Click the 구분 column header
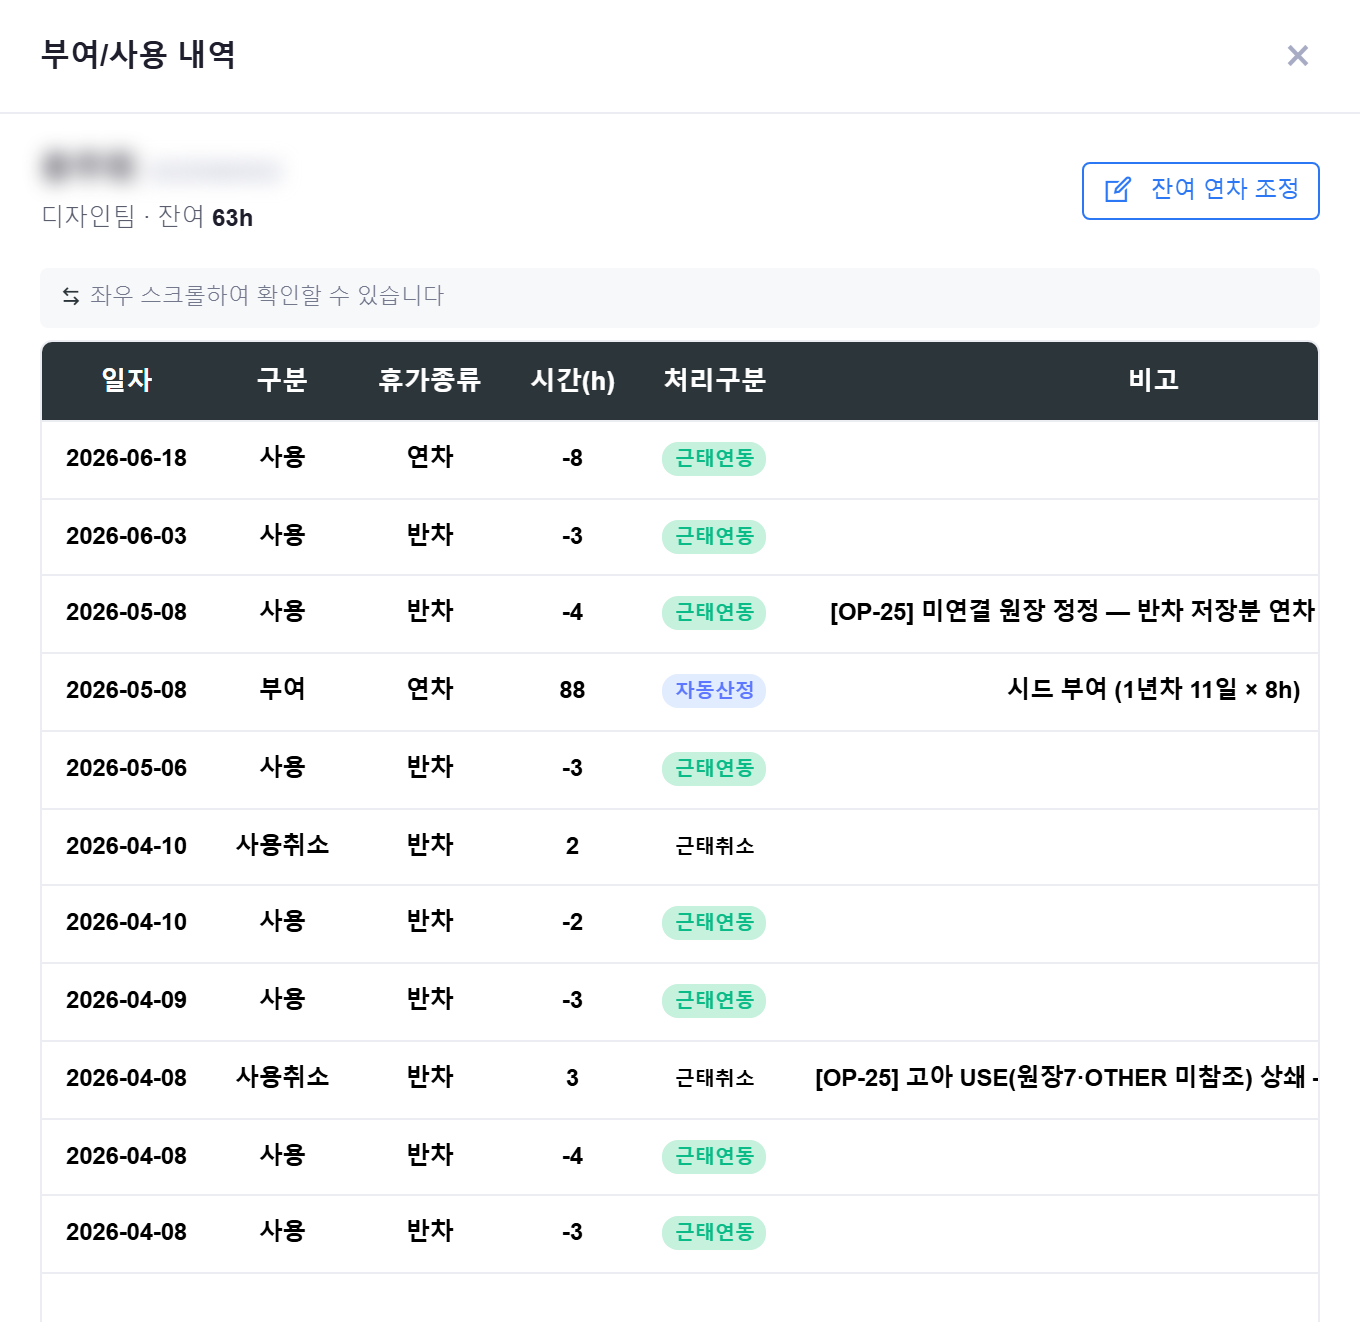The image size is (1360, 1322). 282,380
